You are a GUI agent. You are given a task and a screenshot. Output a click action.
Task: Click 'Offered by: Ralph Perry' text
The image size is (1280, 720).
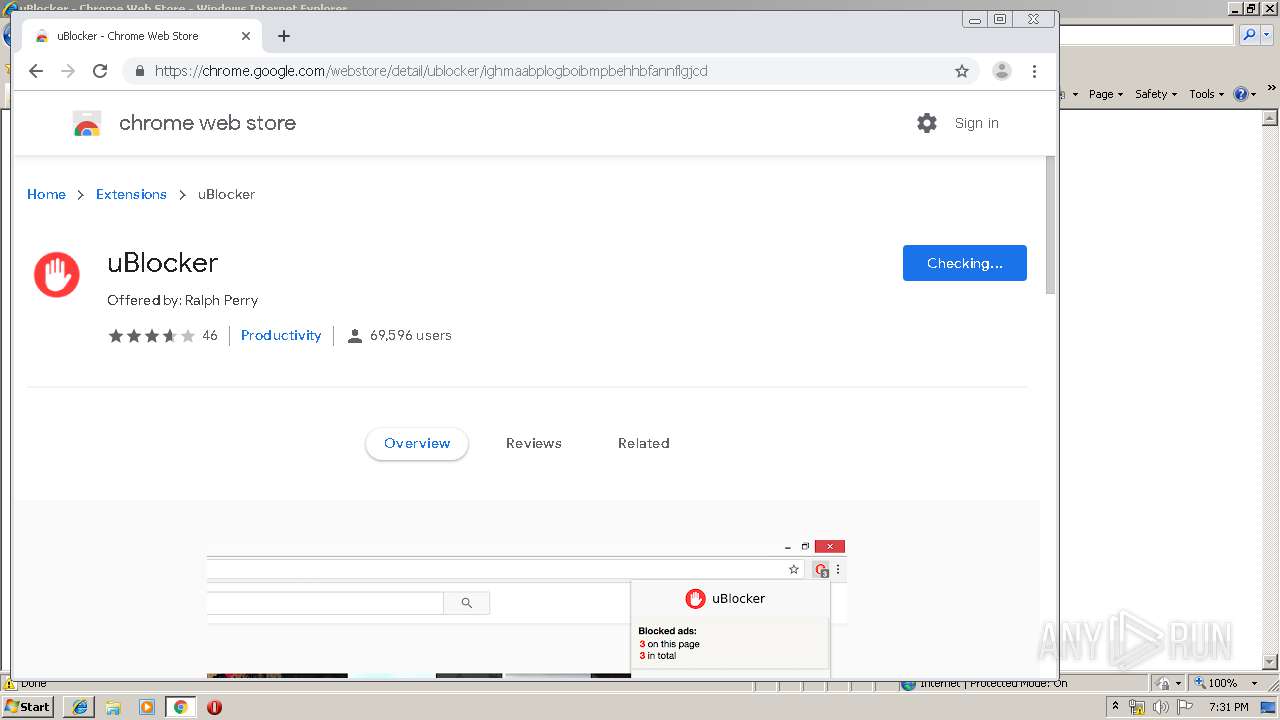coord(182,300)
